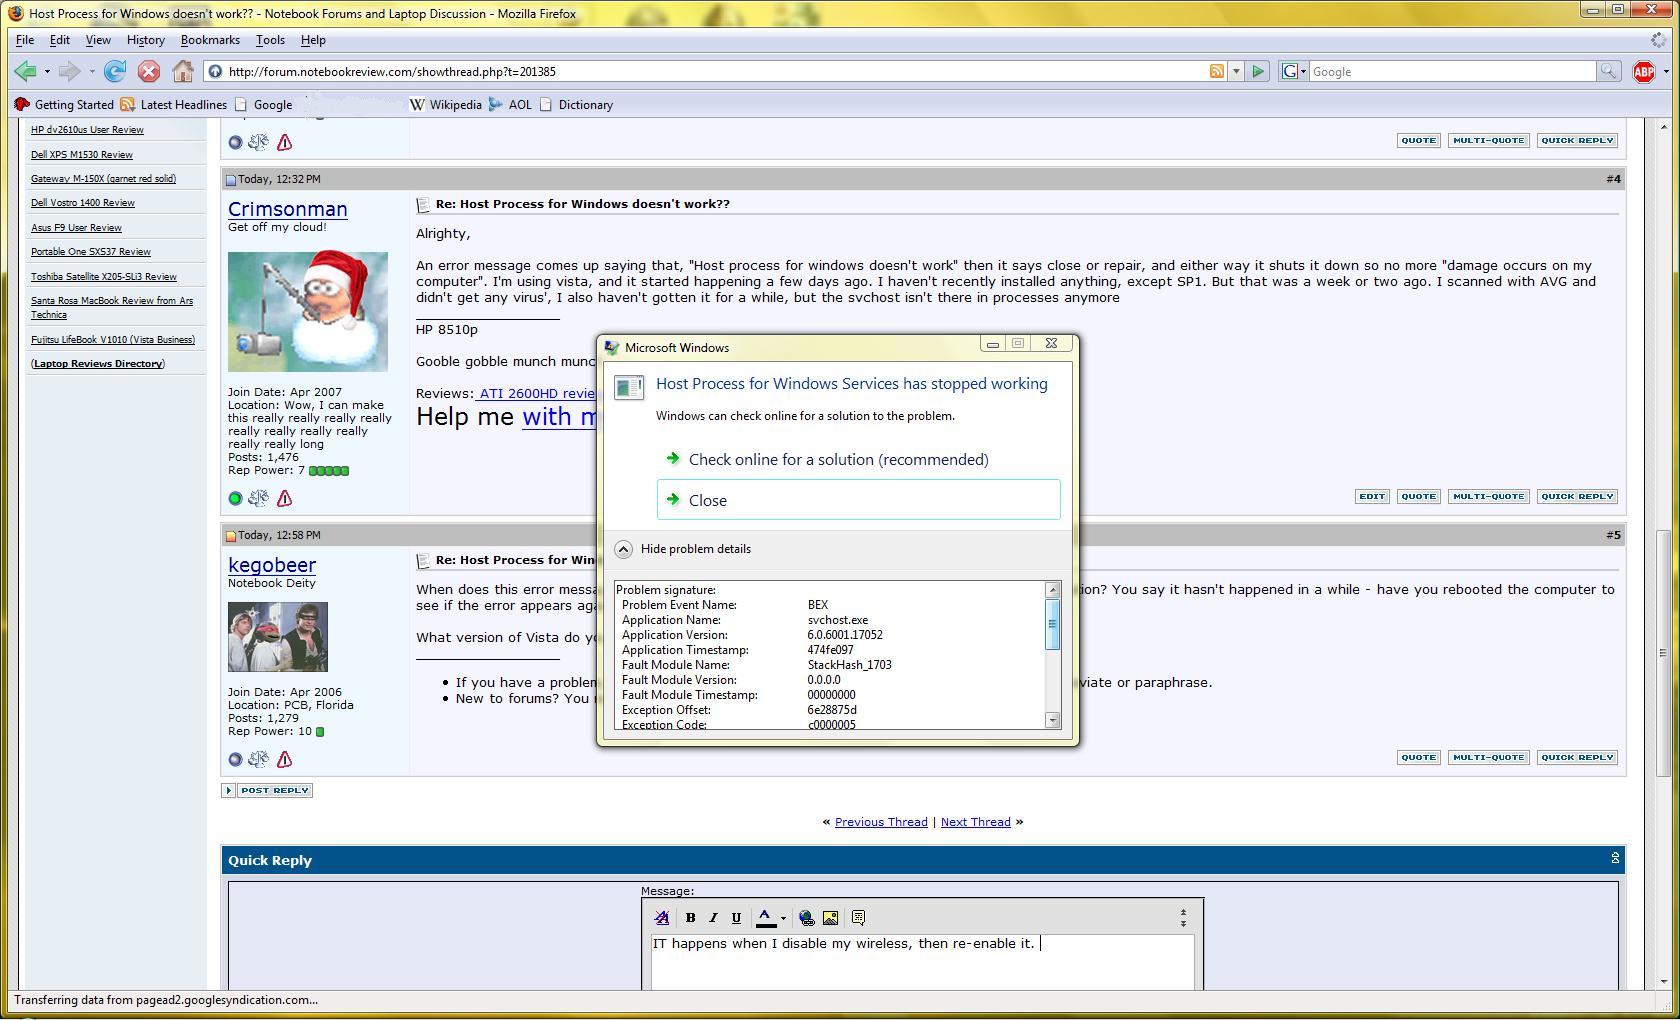Click the problem details scrollbar thumb in dialog

tap(1052, 626)
